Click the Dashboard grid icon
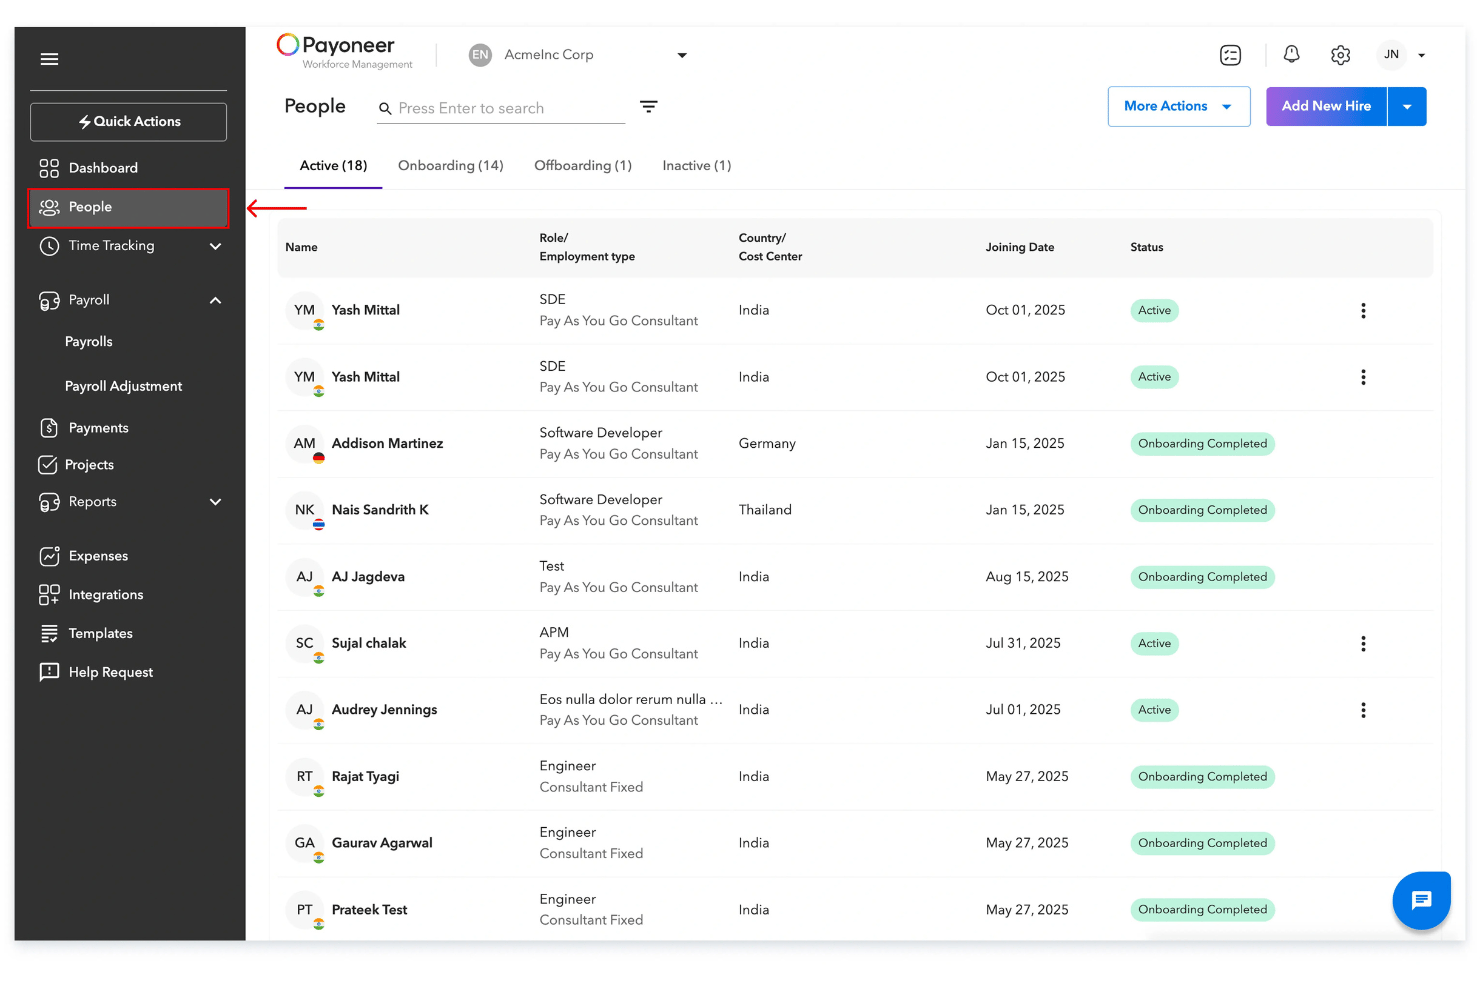Viewport: 1480px width, 987px height. pyautogui.click(x=49, y=168)
